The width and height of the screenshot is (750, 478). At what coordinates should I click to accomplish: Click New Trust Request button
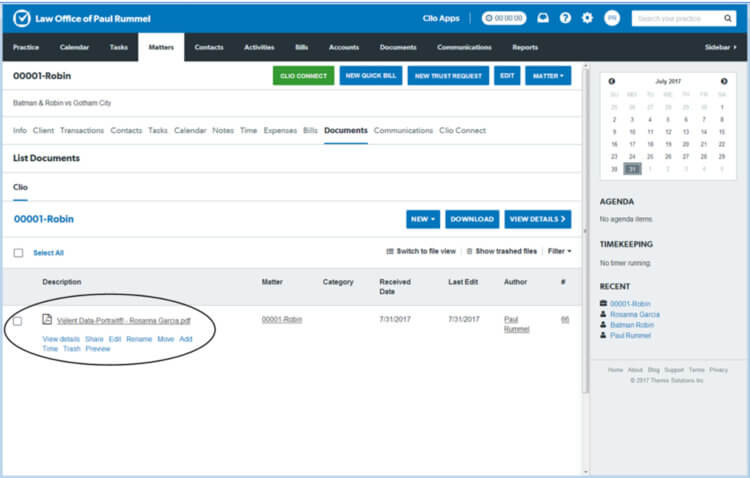448,76
